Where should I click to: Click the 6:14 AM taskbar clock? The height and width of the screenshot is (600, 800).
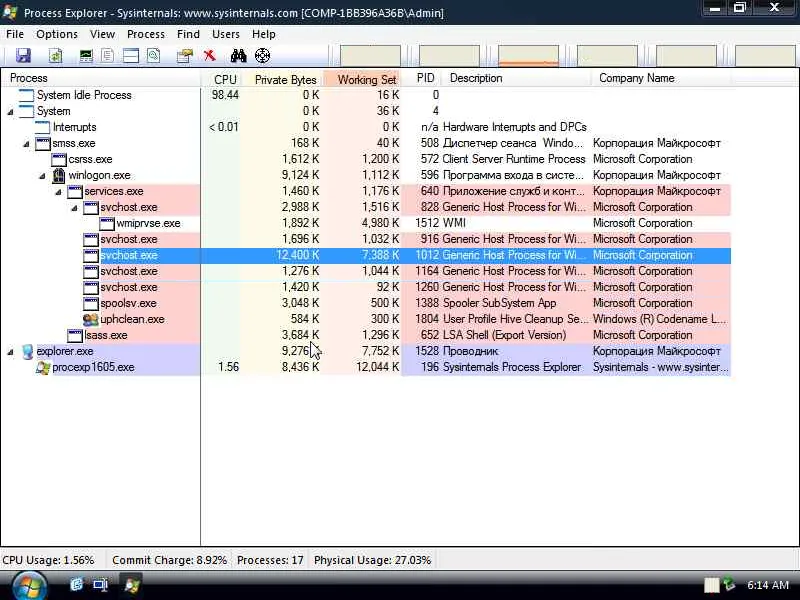point(768,585)
